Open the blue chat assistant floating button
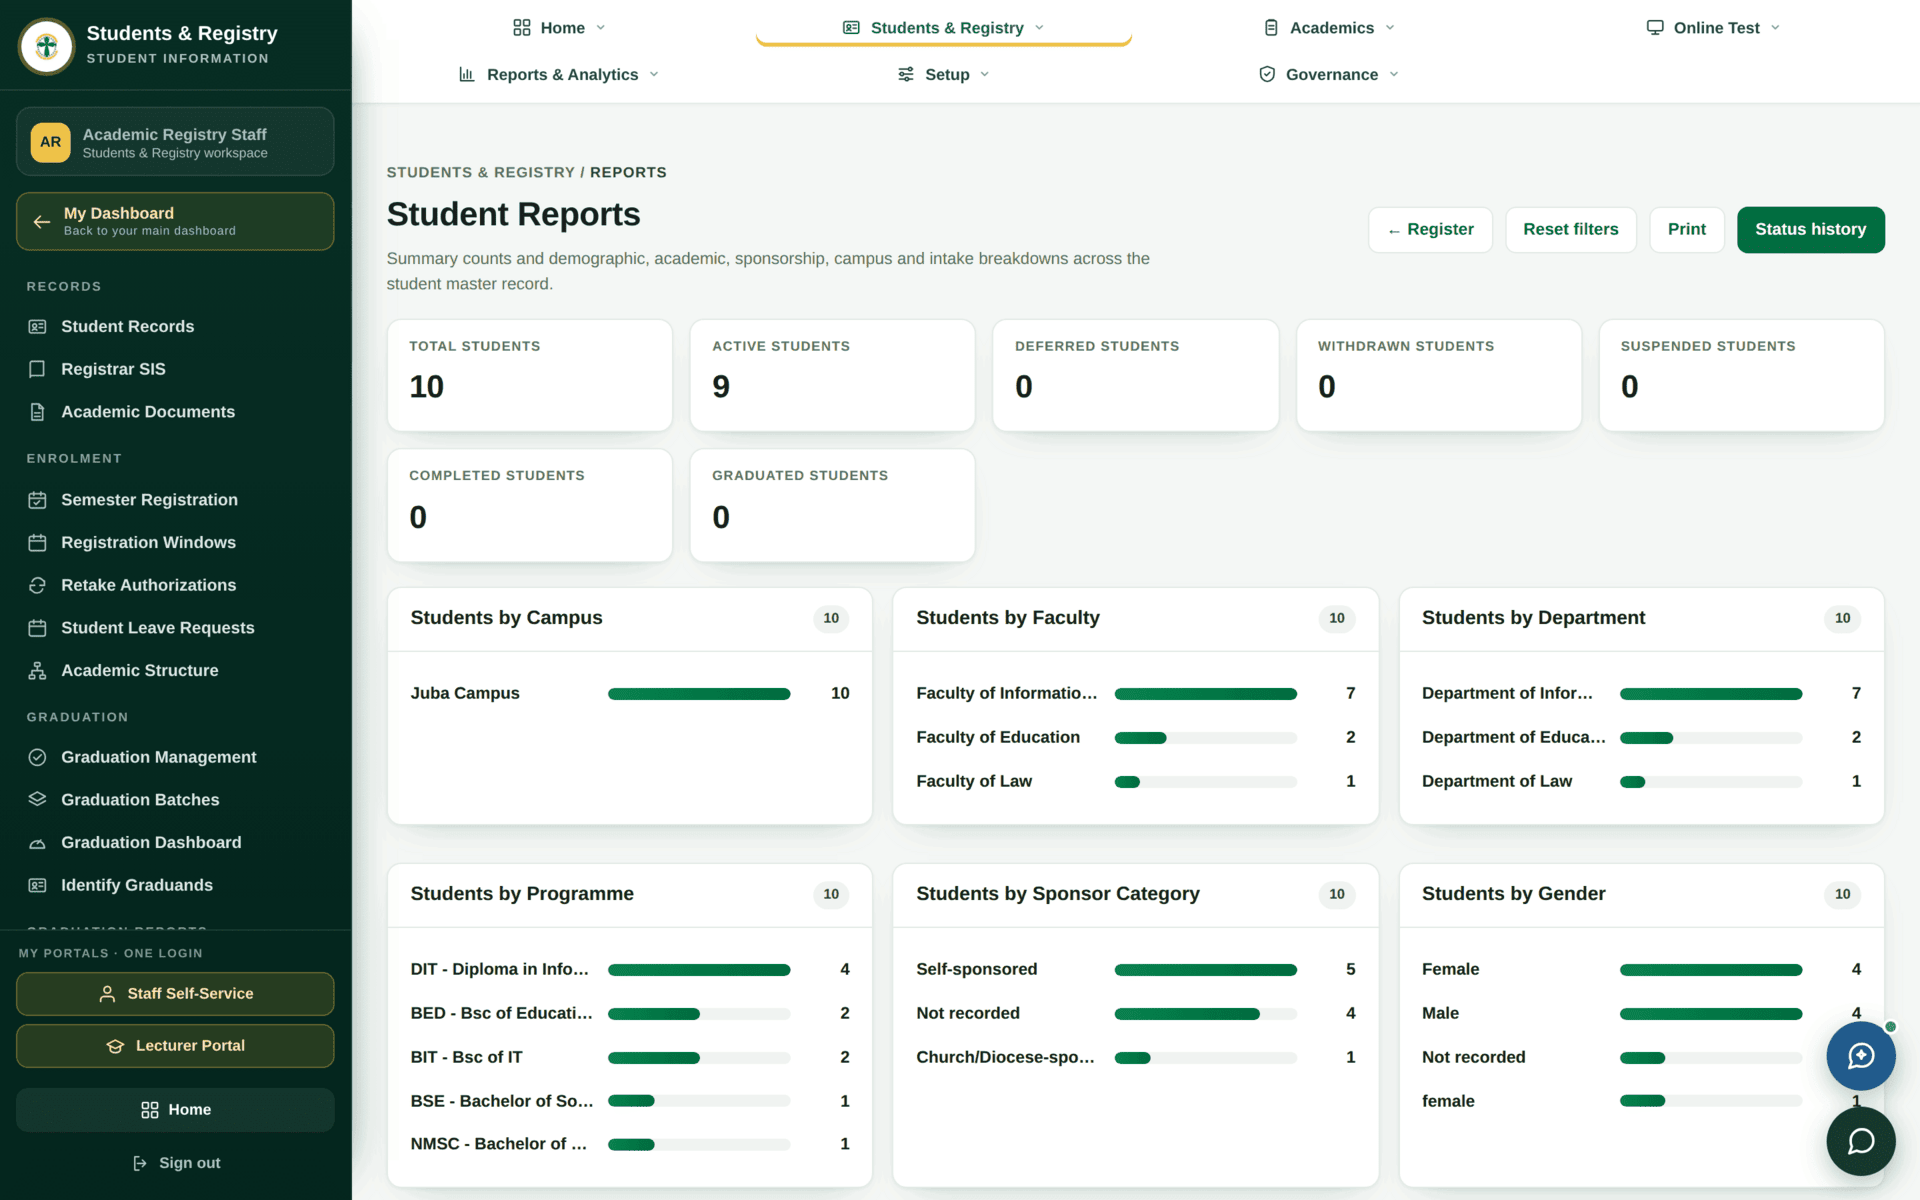Image resolution: width=1920 pixels, height=1200 pixels. 1860,1056
